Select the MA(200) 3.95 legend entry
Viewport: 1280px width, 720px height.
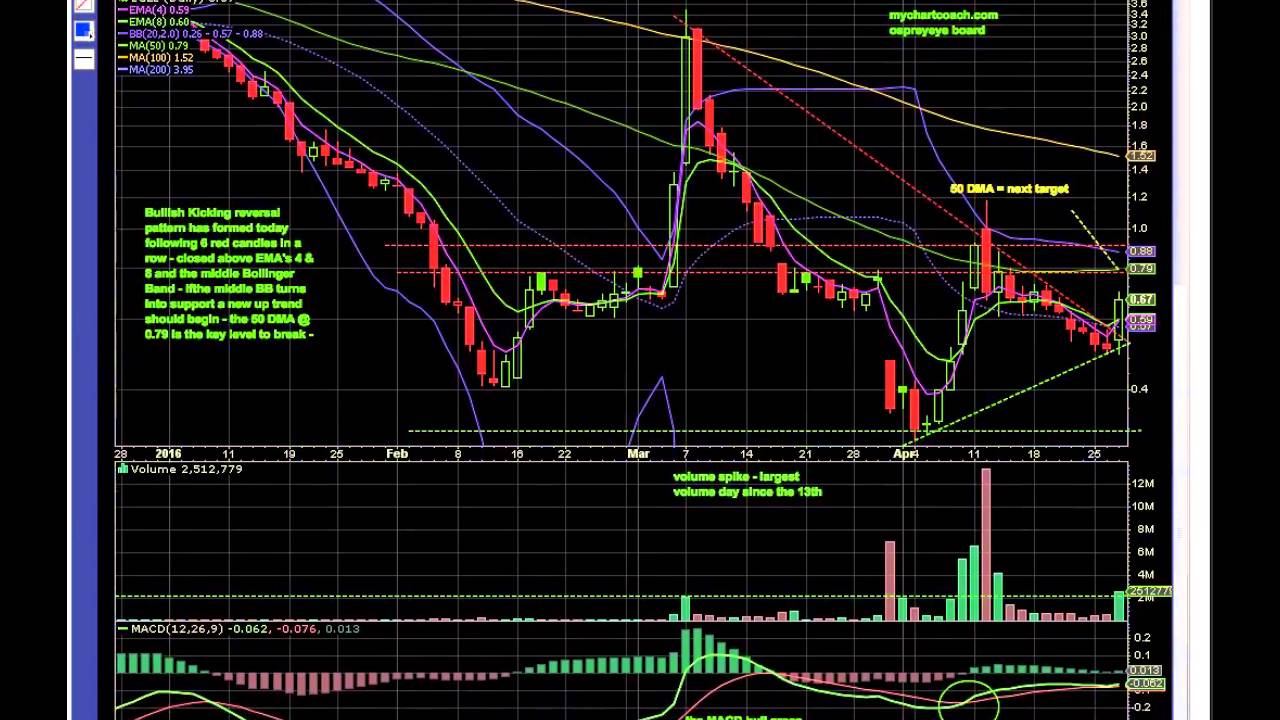[156, 70]
